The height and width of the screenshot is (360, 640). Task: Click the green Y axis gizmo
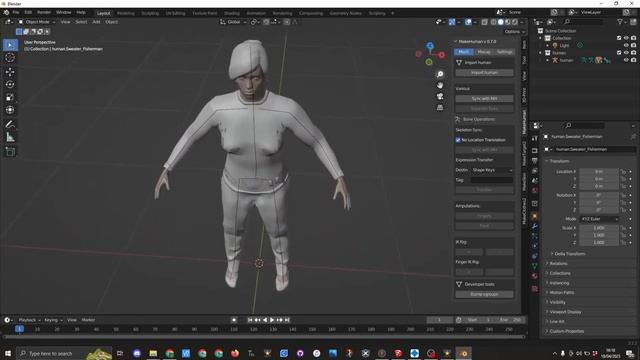click(429, 62)
